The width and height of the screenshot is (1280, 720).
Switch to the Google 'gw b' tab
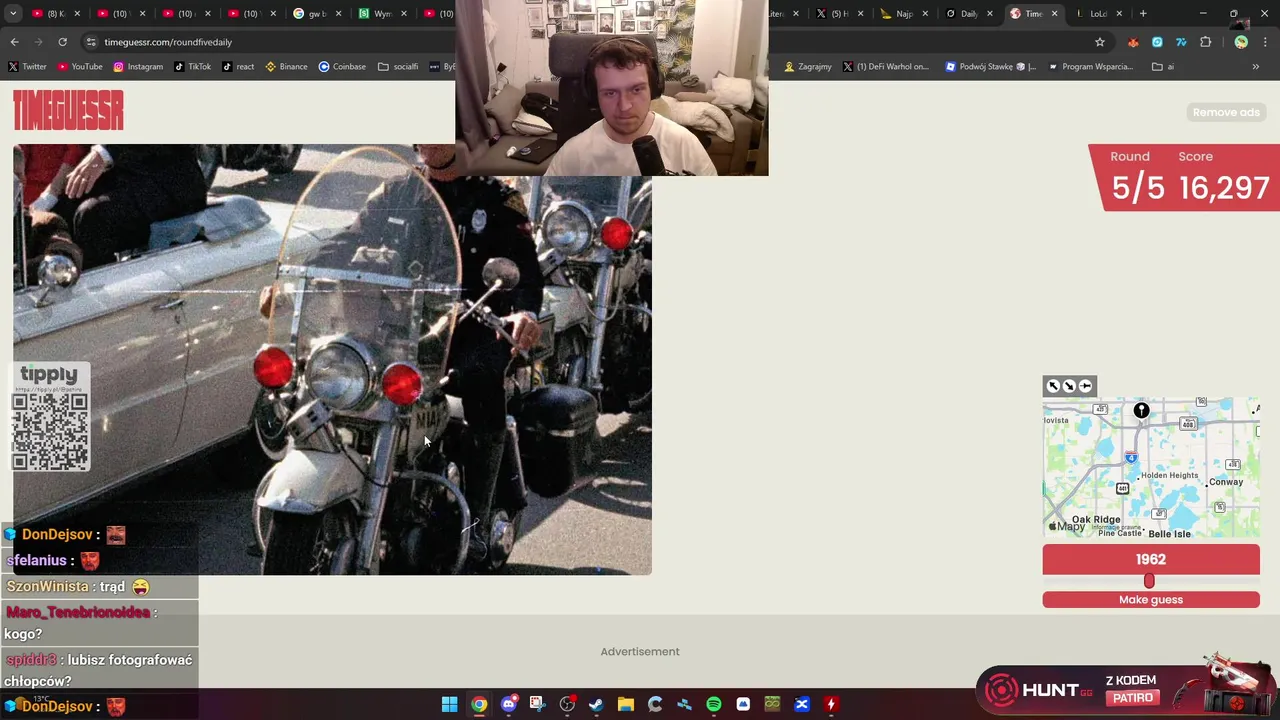[x=317, y=14]
